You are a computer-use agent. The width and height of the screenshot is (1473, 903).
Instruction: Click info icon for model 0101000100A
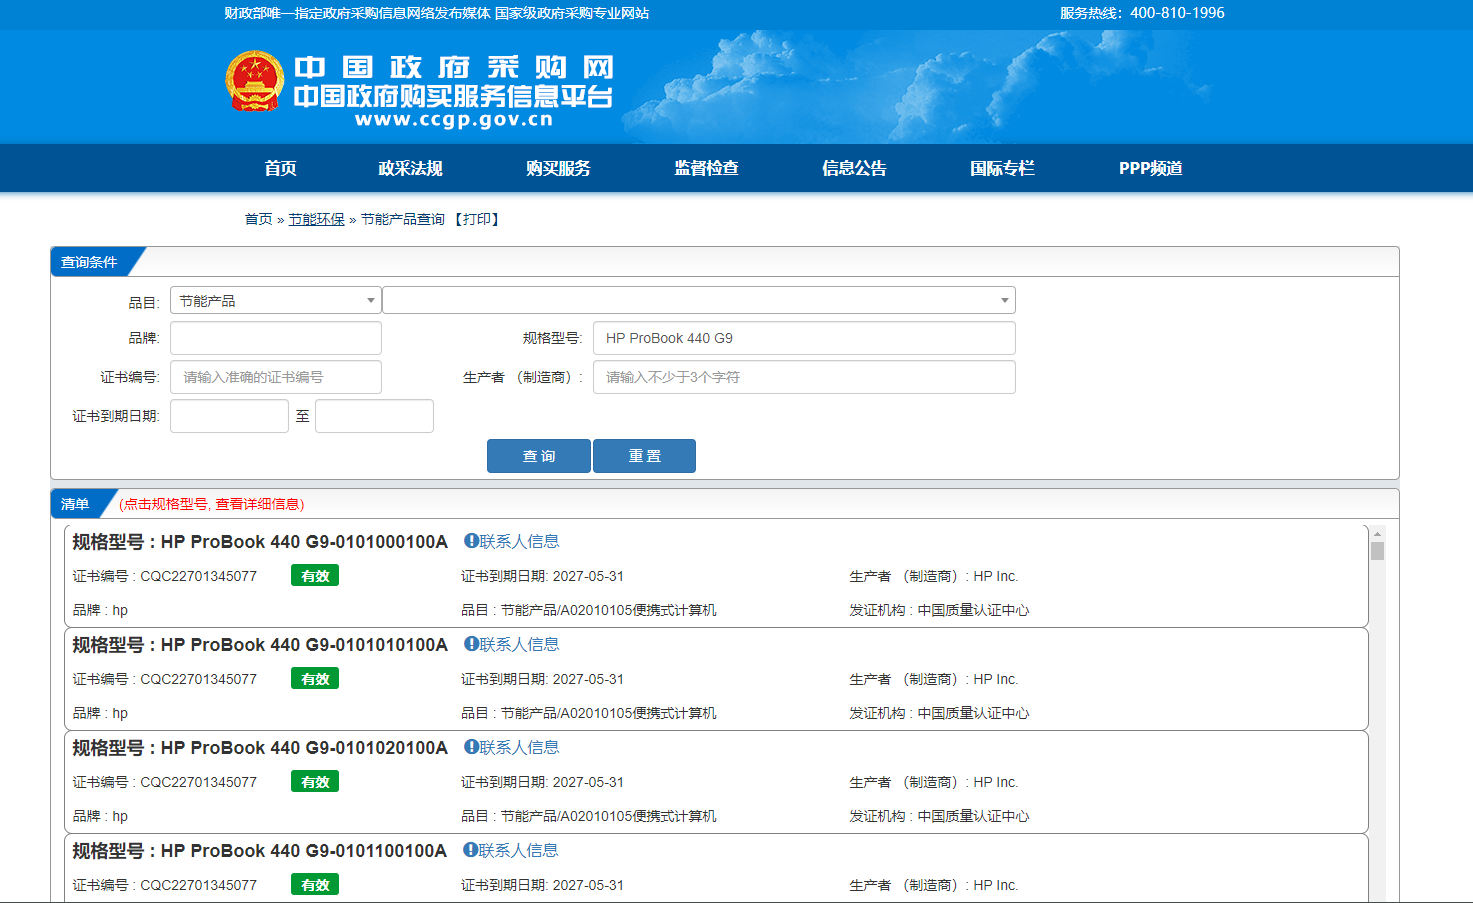tap(471, 541)
